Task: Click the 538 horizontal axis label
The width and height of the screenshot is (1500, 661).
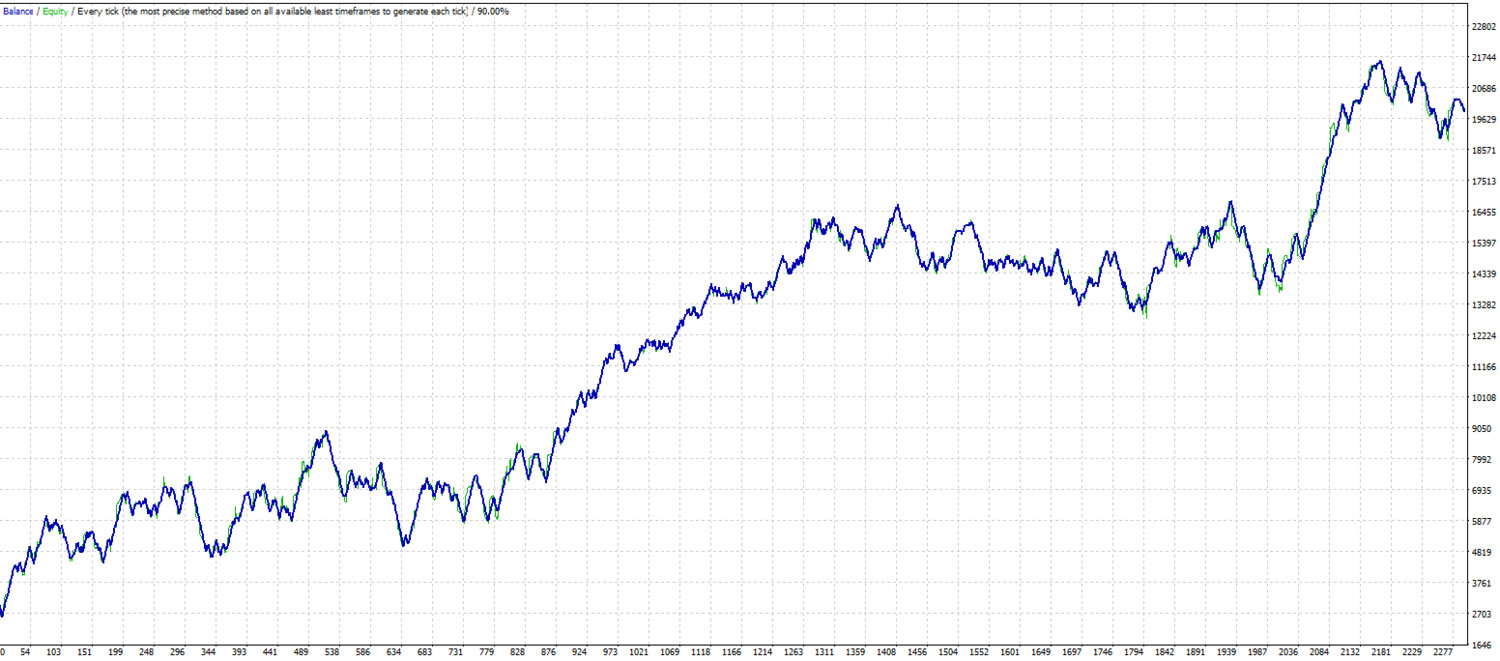Action: point(331,652)
